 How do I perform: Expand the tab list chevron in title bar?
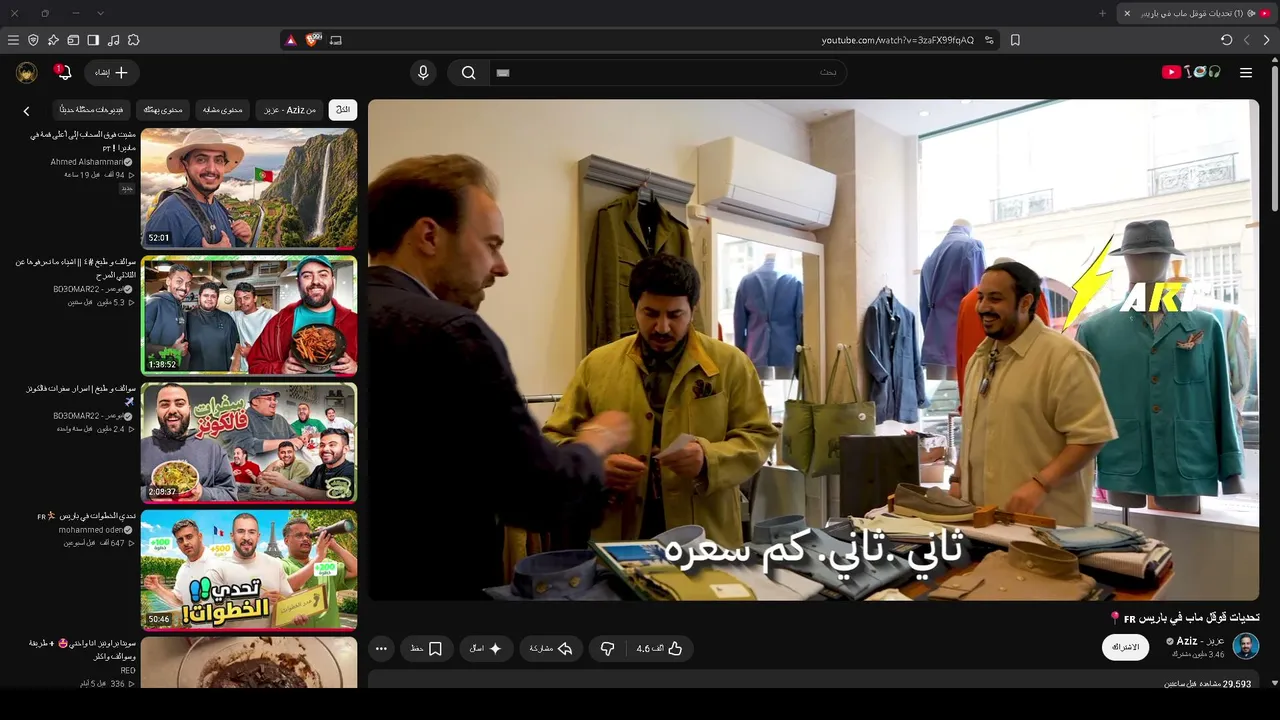tap(100, 13)
